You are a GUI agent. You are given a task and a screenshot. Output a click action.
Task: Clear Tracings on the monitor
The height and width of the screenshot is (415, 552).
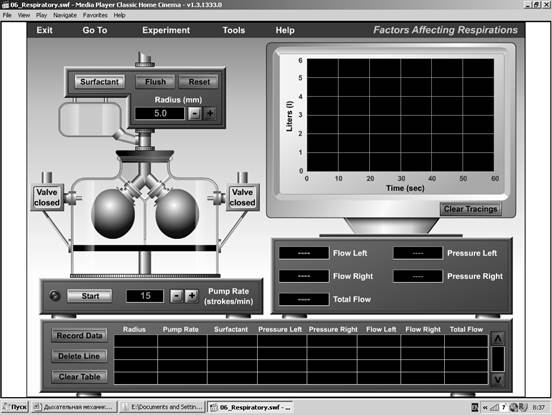click(x=470, y=209)
